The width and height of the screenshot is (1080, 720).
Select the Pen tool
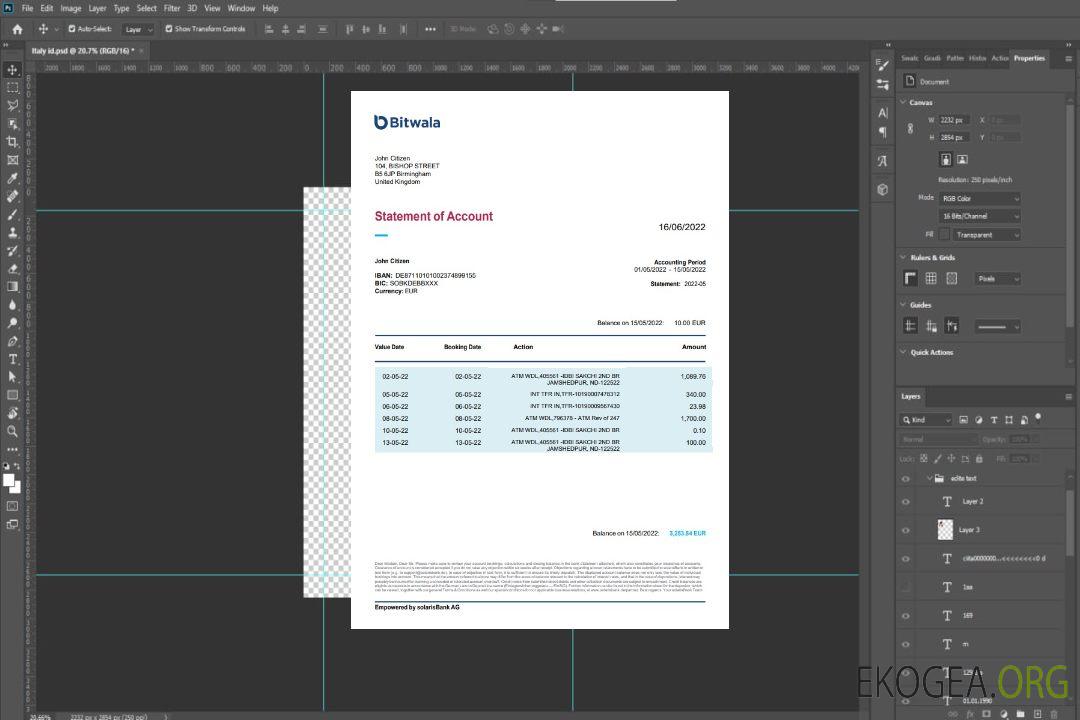(12, 341)
